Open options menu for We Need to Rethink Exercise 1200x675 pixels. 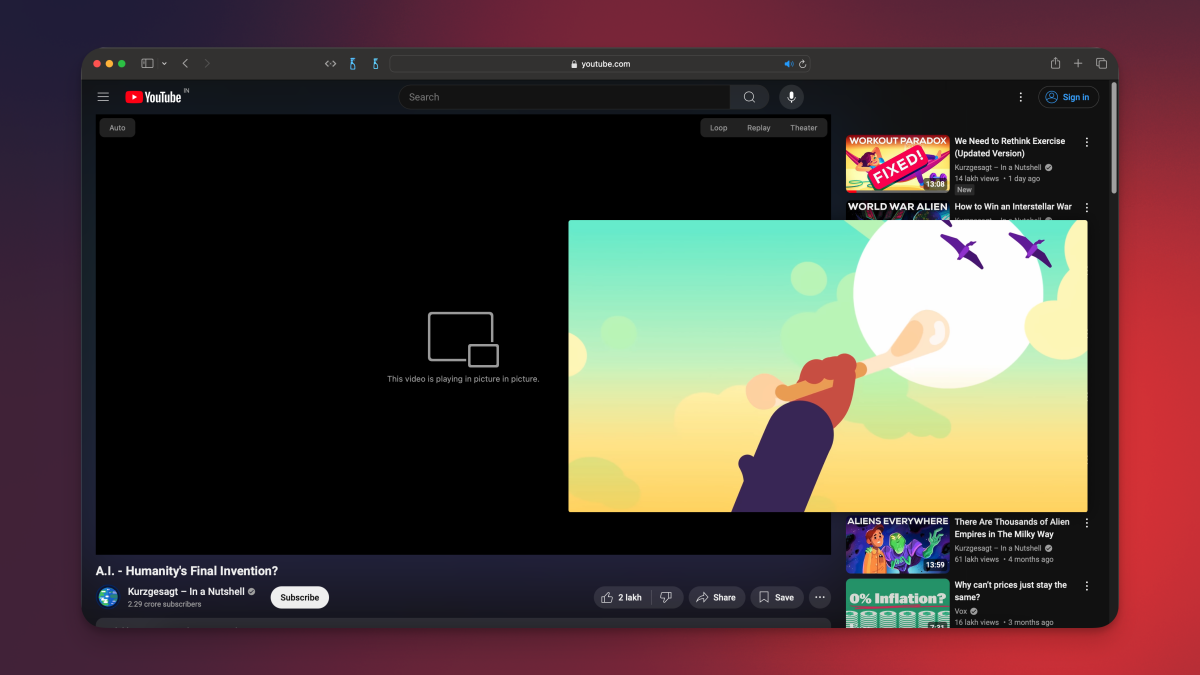coord(1087,142)
